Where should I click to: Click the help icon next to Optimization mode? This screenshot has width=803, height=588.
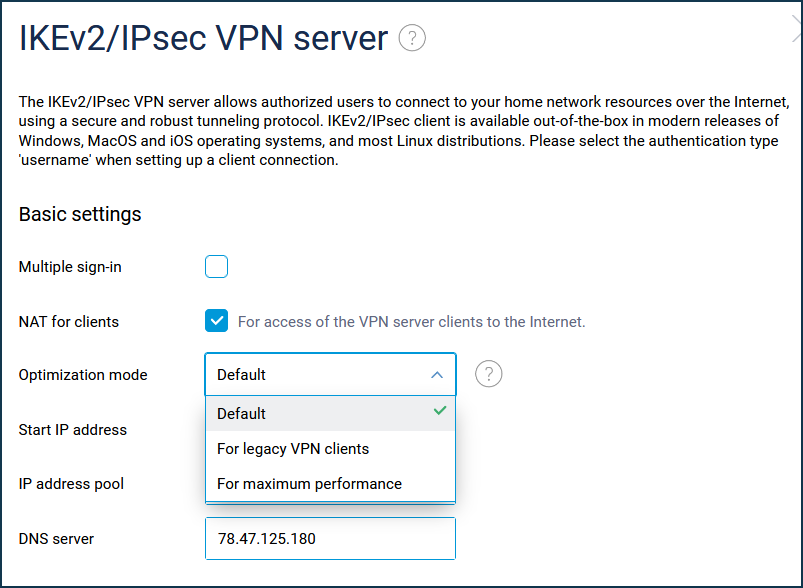[x=489, y=374]
